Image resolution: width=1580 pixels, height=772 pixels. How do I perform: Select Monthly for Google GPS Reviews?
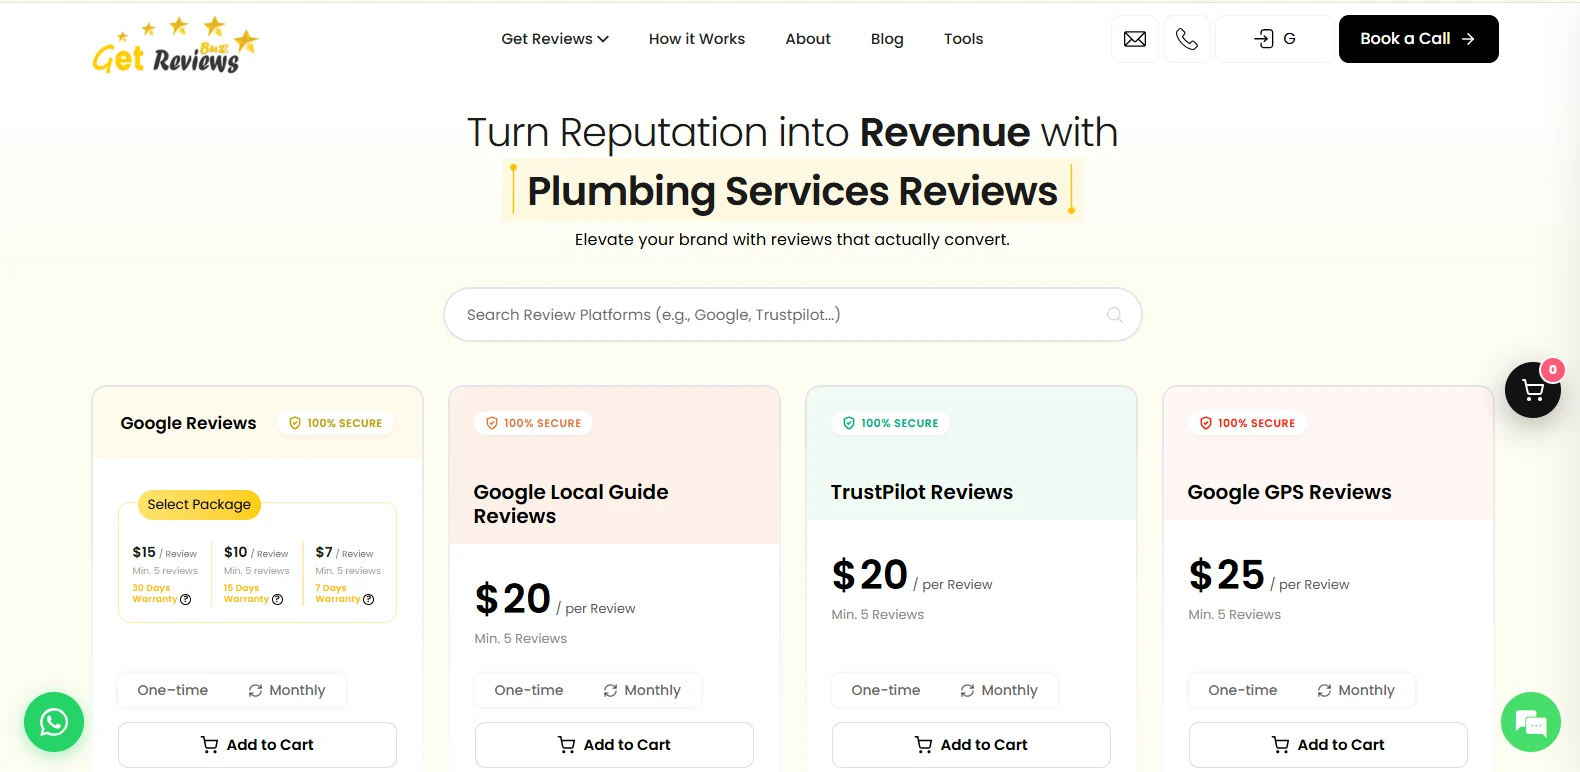pyautogui.click(x=1356, y=690)
